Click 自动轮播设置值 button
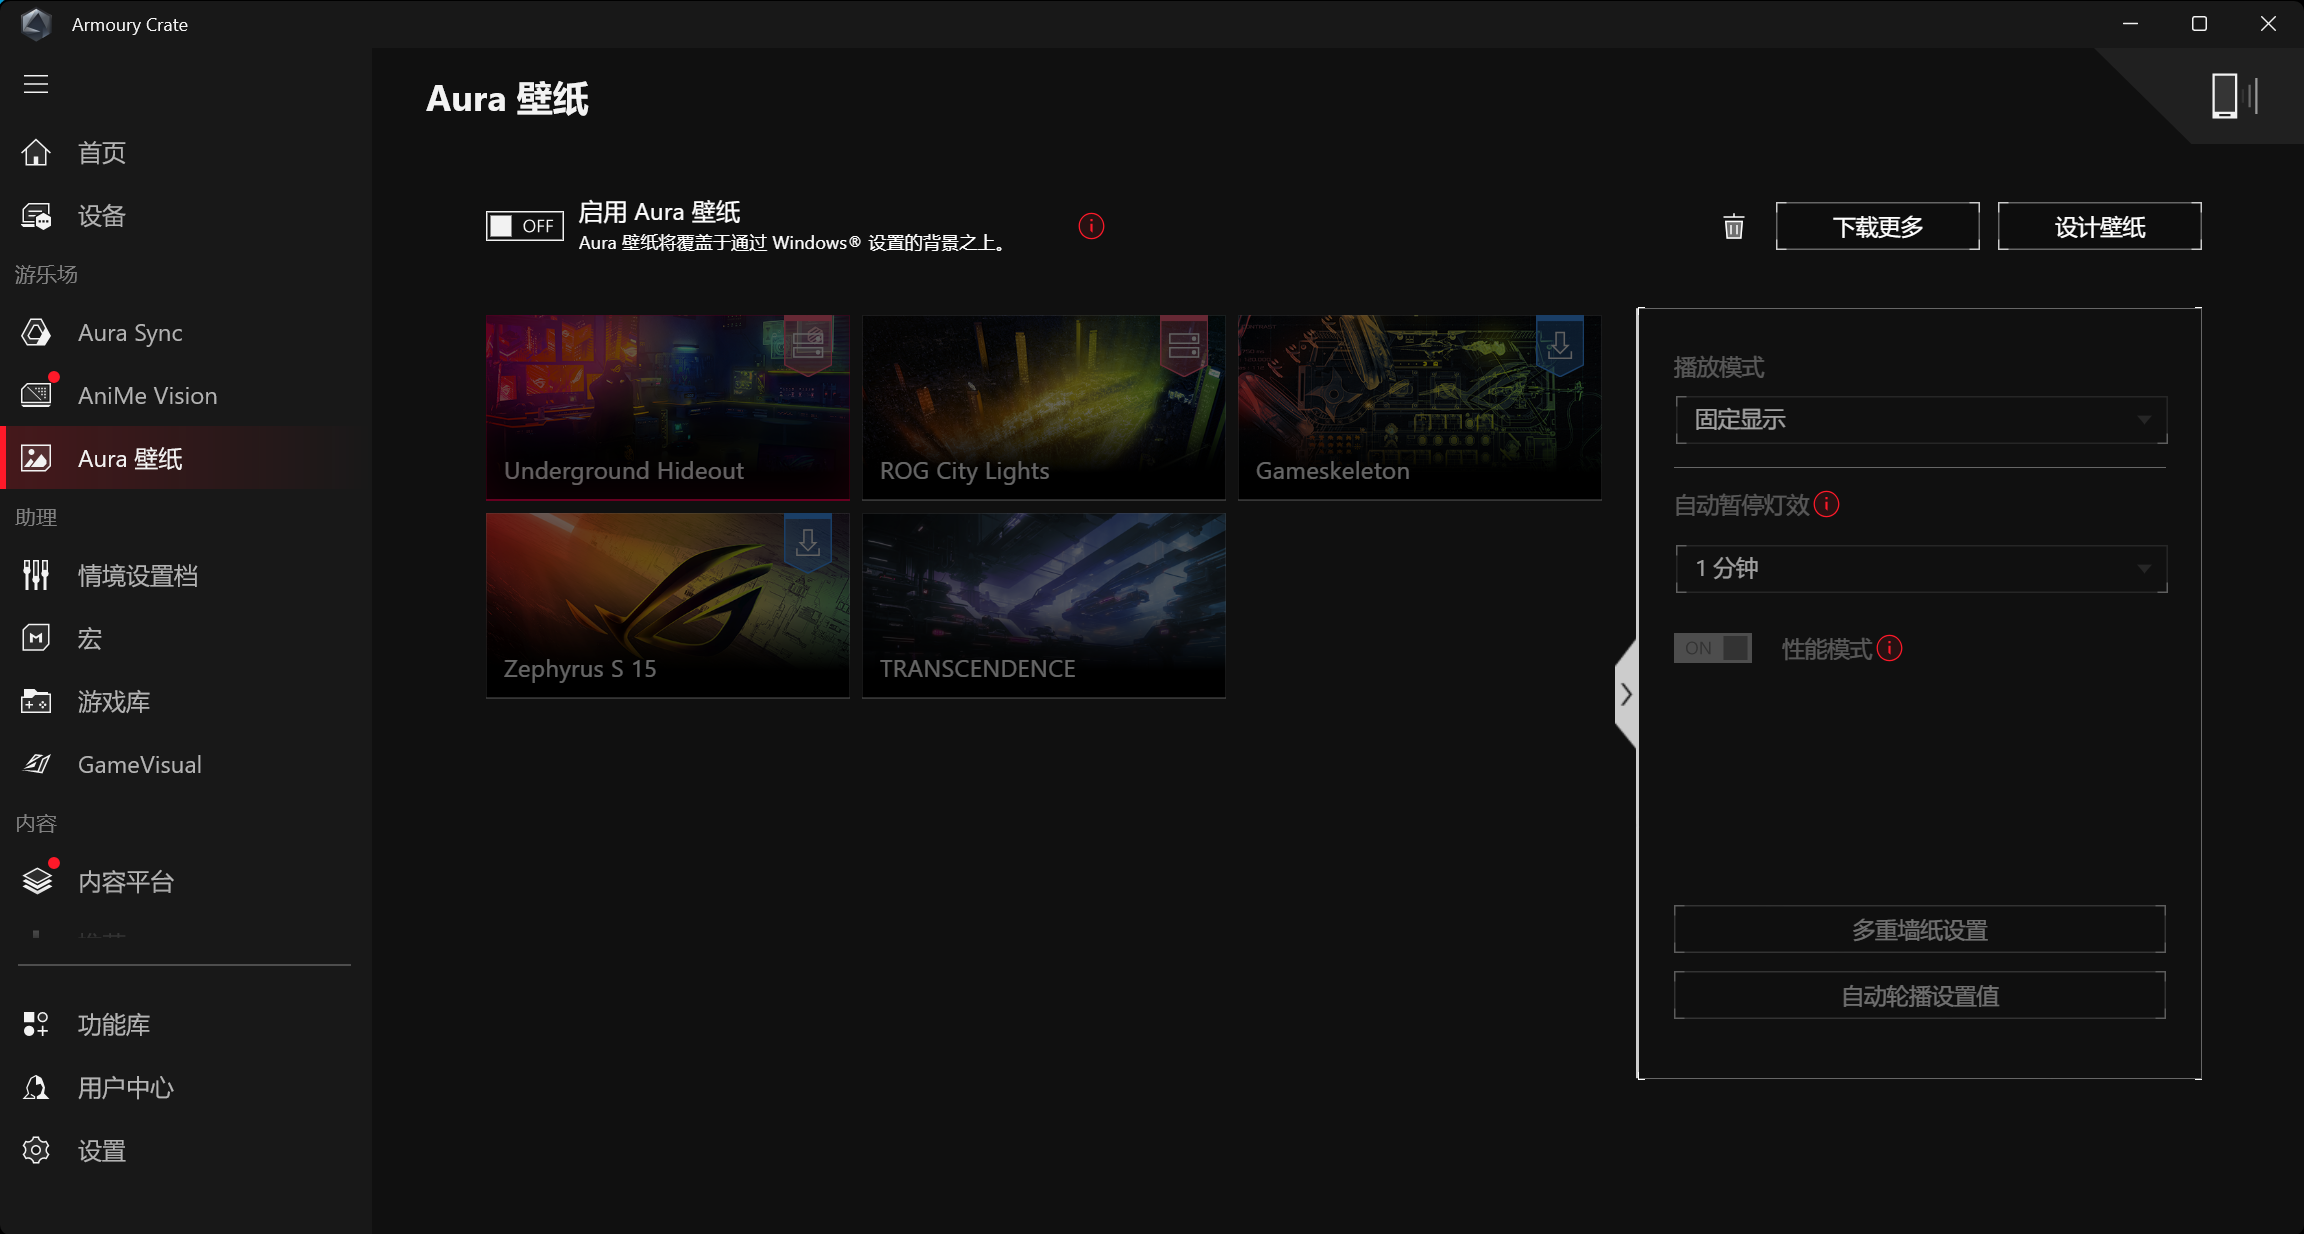 (1920, 996)
